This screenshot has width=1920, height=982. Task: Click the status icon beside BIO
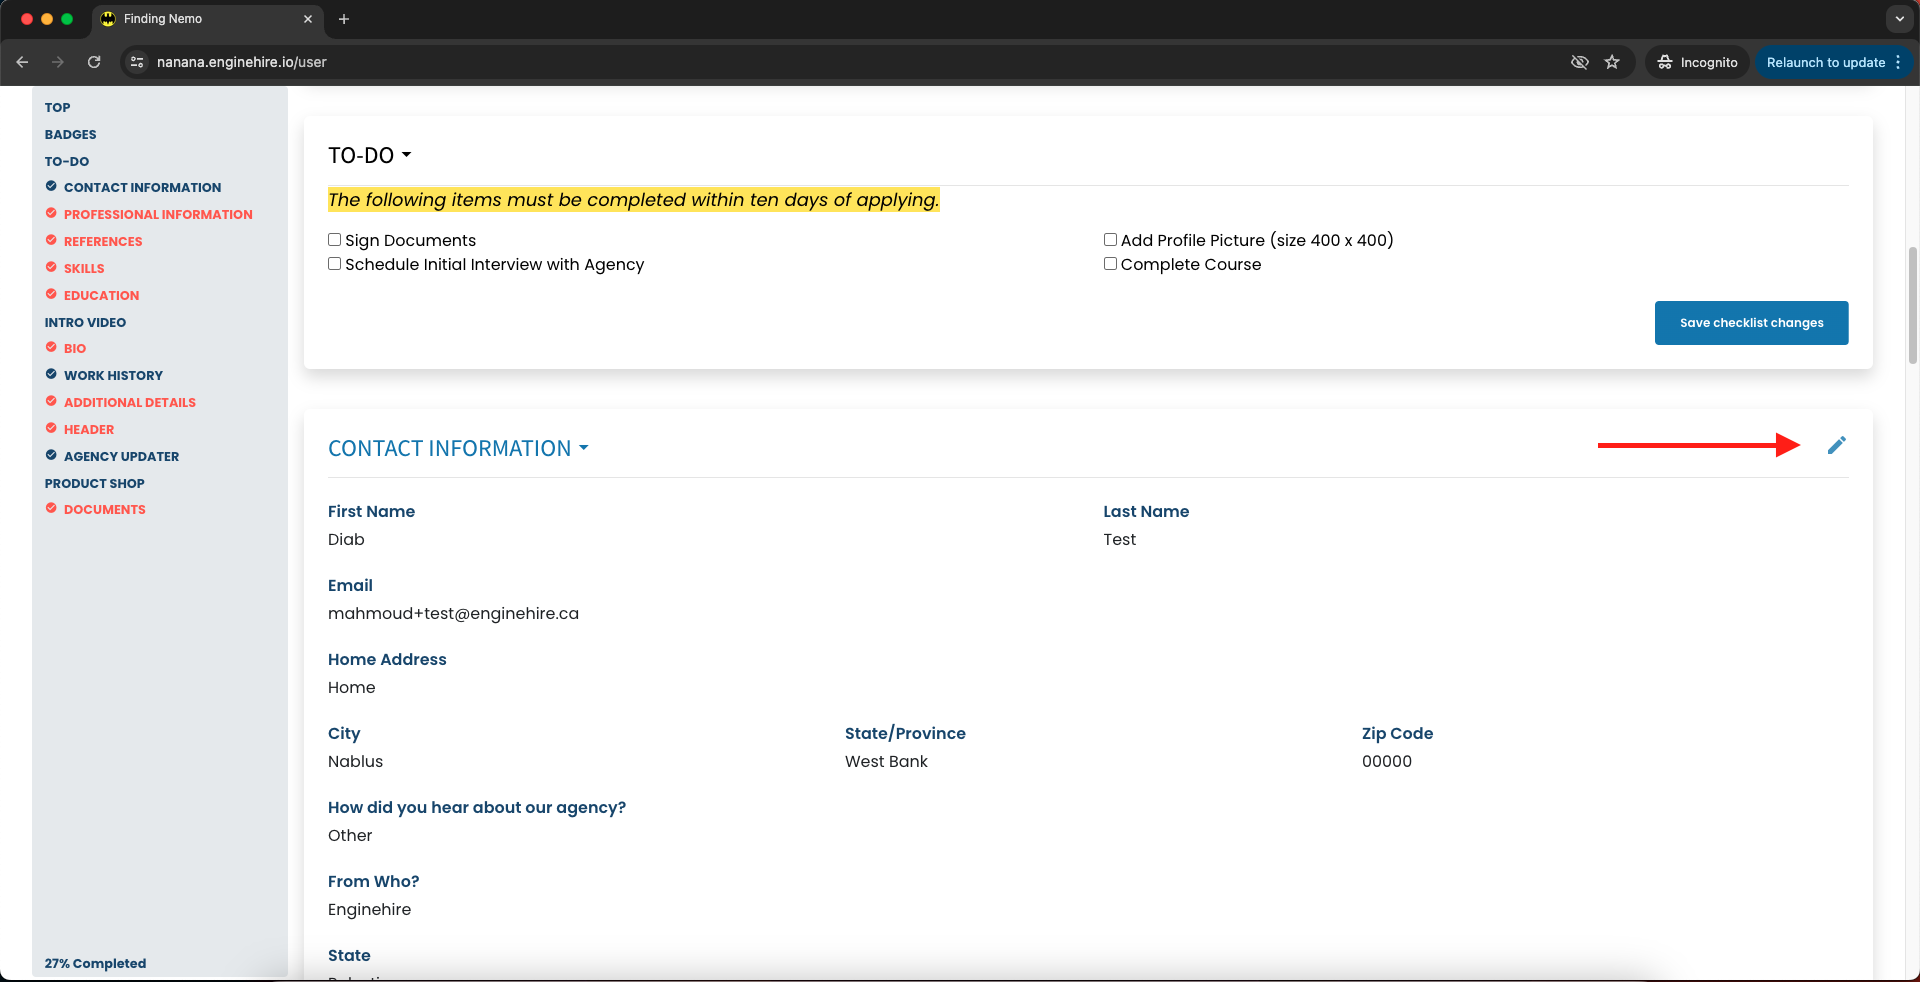tap(51, 347)
